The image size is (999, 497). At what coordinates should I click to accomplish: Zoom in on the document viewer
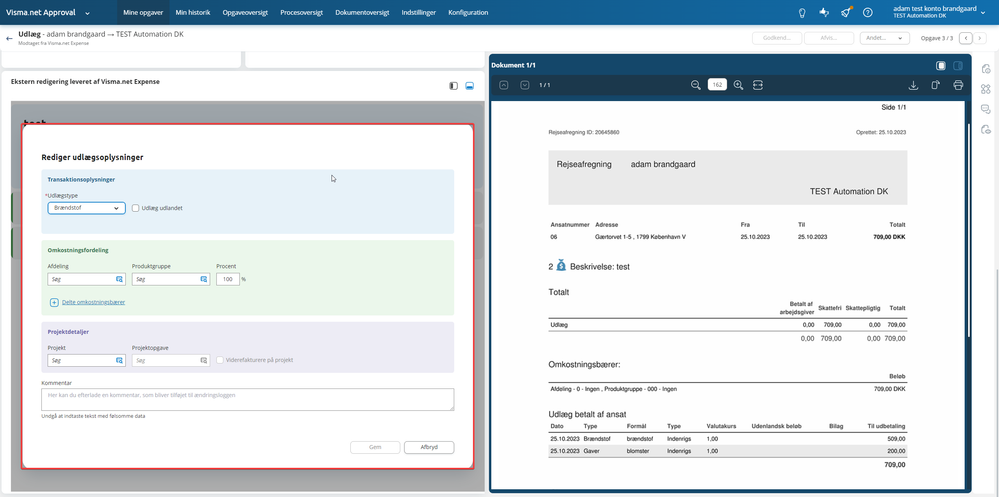pyautogui.click(x=738, y=85)
